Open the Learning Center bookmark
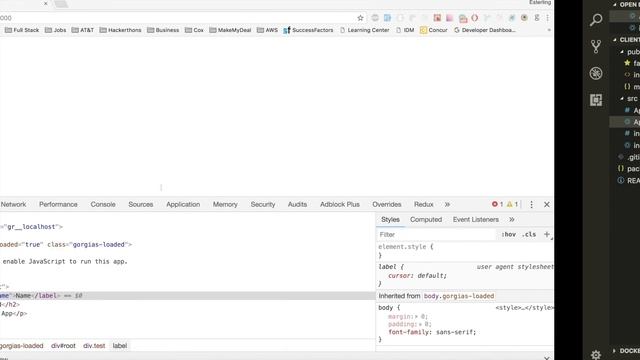The height and width of the screenshot is (360, 640). point(364,30)
